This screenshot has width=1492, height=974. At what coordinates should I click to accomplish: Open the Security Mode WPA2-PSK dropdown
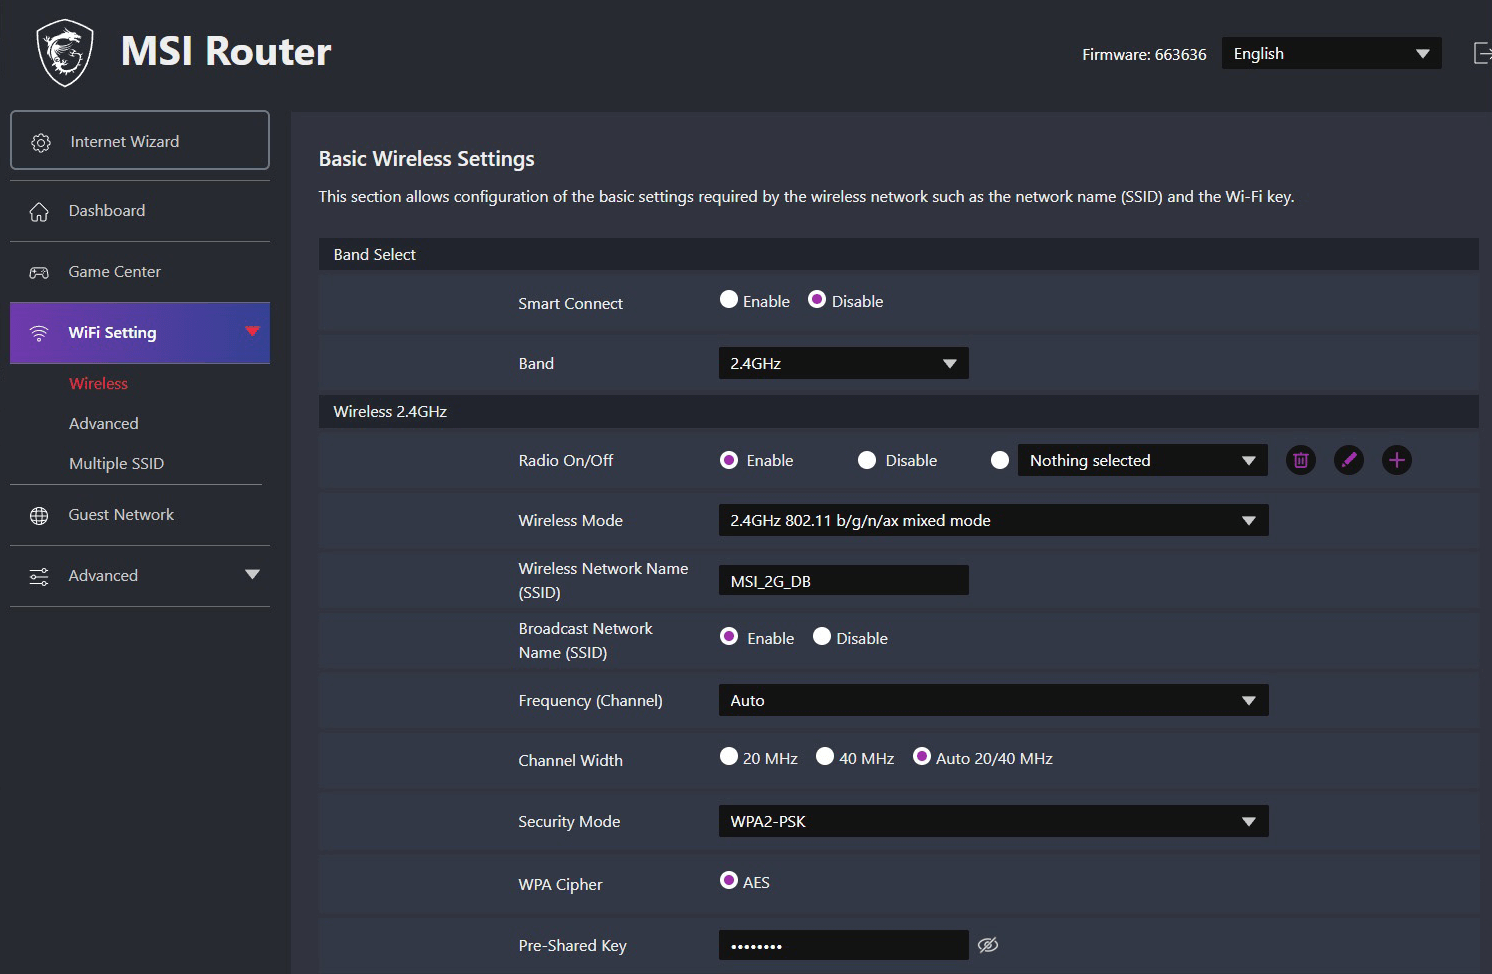(993, 821)
